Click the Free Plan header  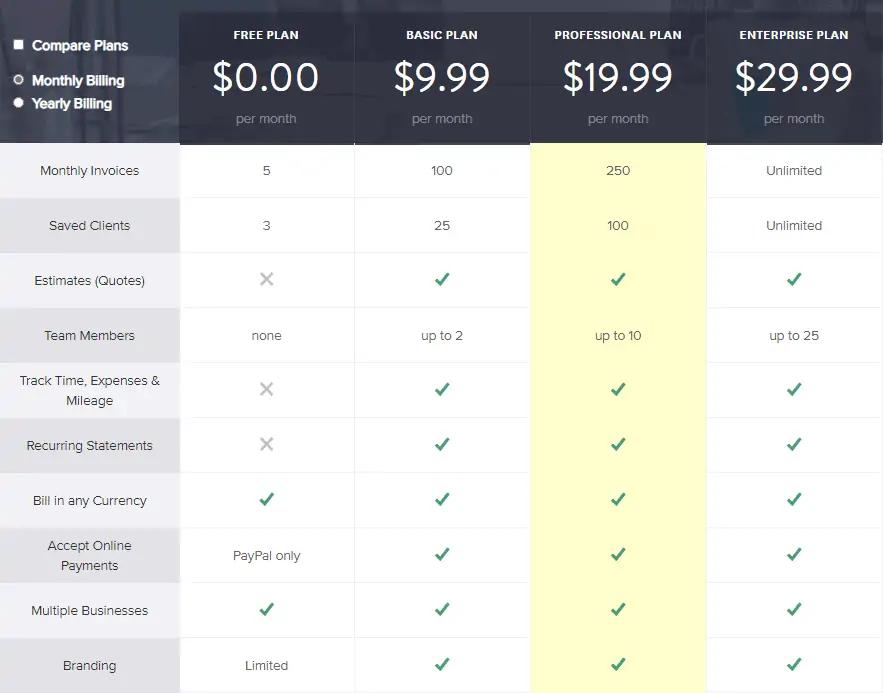pos(266,35)
